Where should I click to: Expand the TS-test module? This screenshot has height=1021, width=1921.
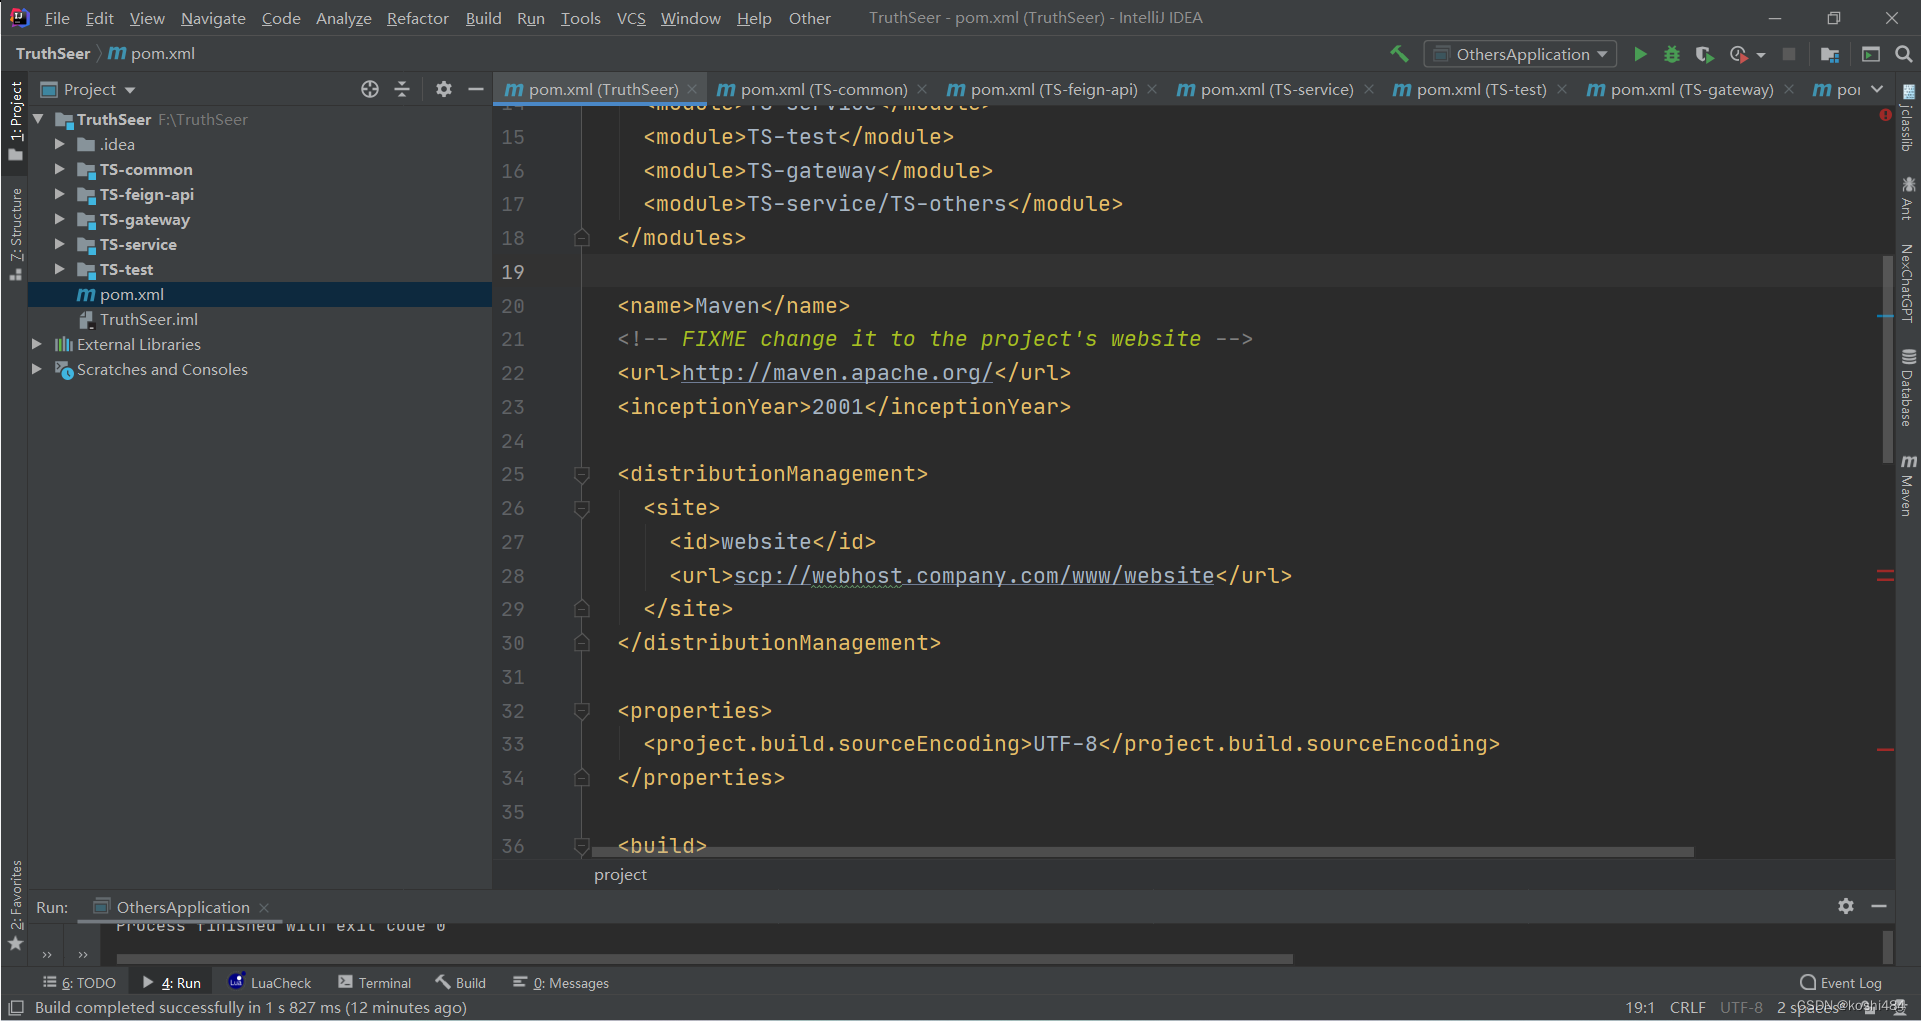tap(60, 269)
